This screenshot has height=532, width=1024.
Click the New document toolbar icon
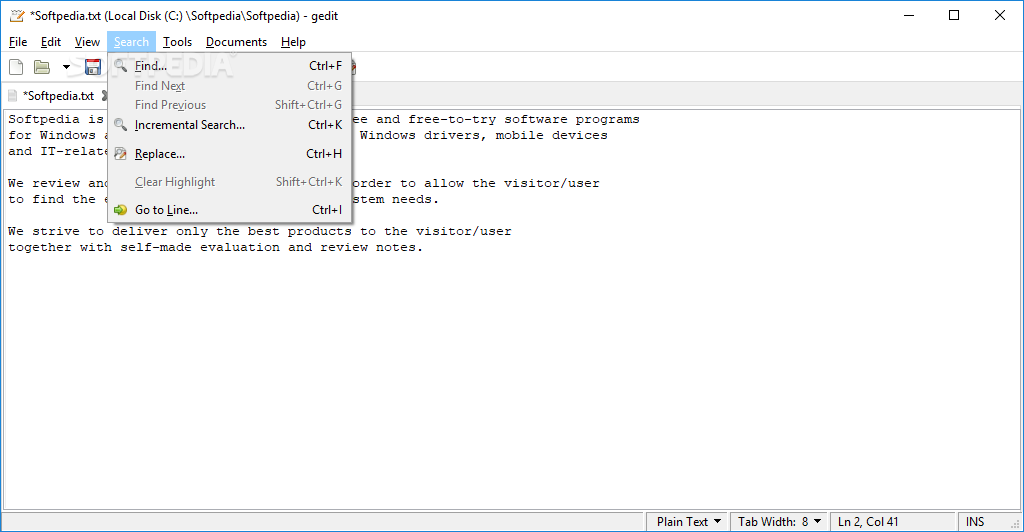pos(16,67)
